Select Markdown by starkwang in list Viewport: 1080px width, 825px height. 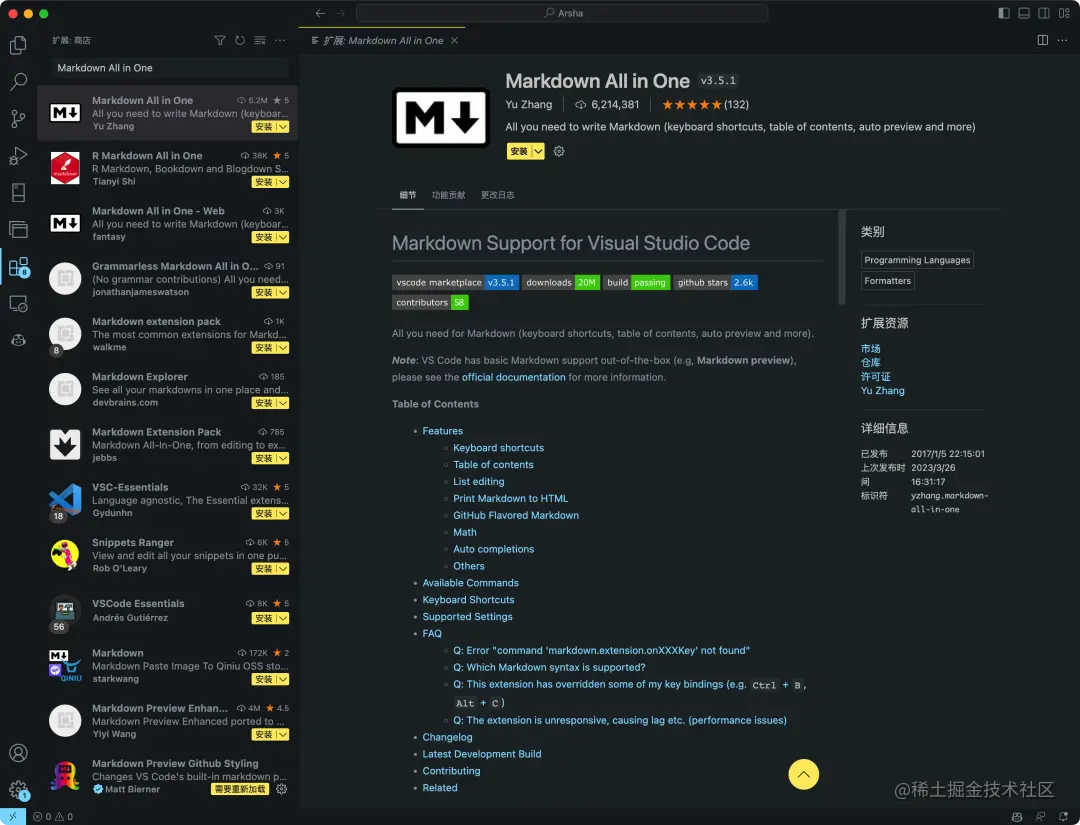(x=167, y=666)
